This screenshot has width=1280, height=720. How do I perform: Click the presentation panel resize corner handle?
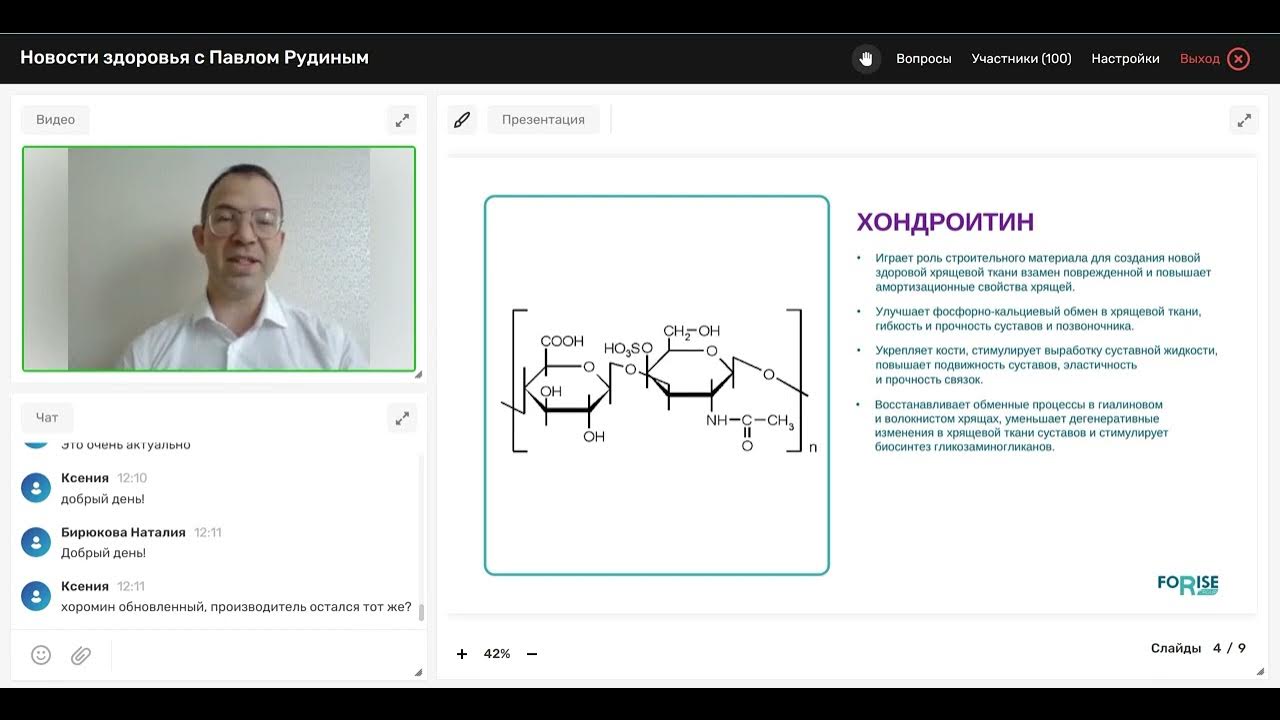(1260, 673)
